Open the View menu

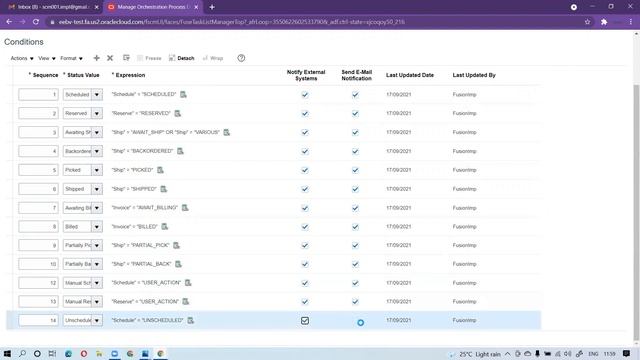(x=47, y=58)
